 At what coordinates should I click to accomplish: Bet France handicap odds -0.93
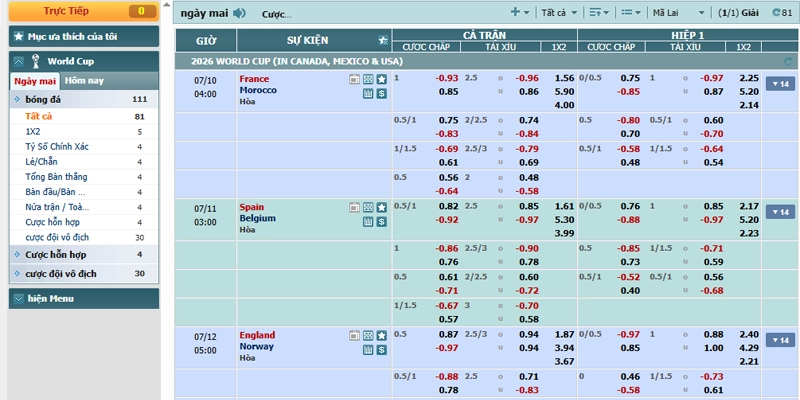(x=446, y=79)
